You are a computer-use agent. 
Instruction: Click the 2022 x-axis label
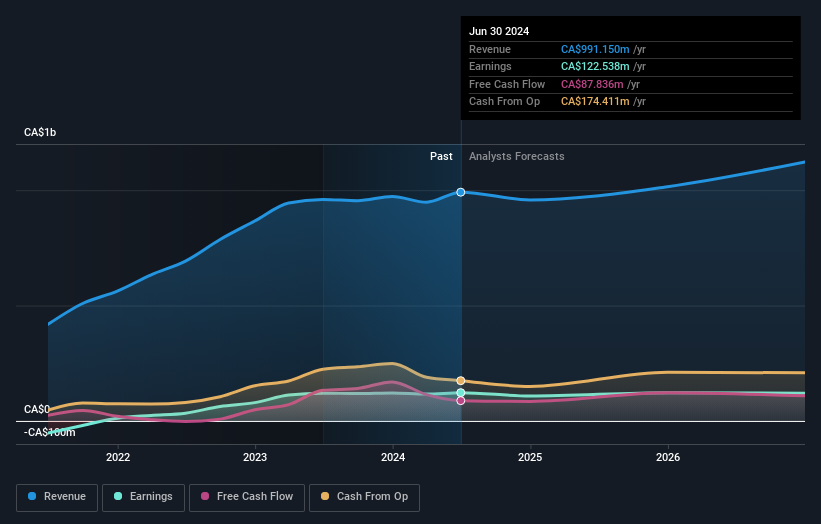(118, 457)
